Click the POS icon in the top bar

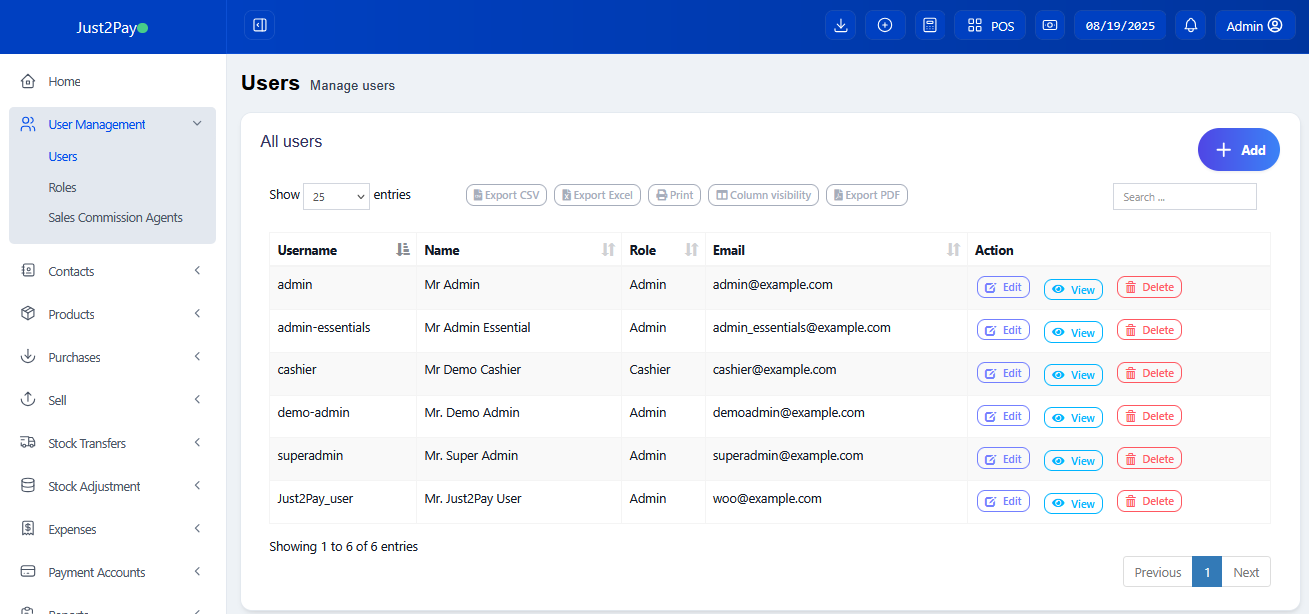click(x=989, y=25)
